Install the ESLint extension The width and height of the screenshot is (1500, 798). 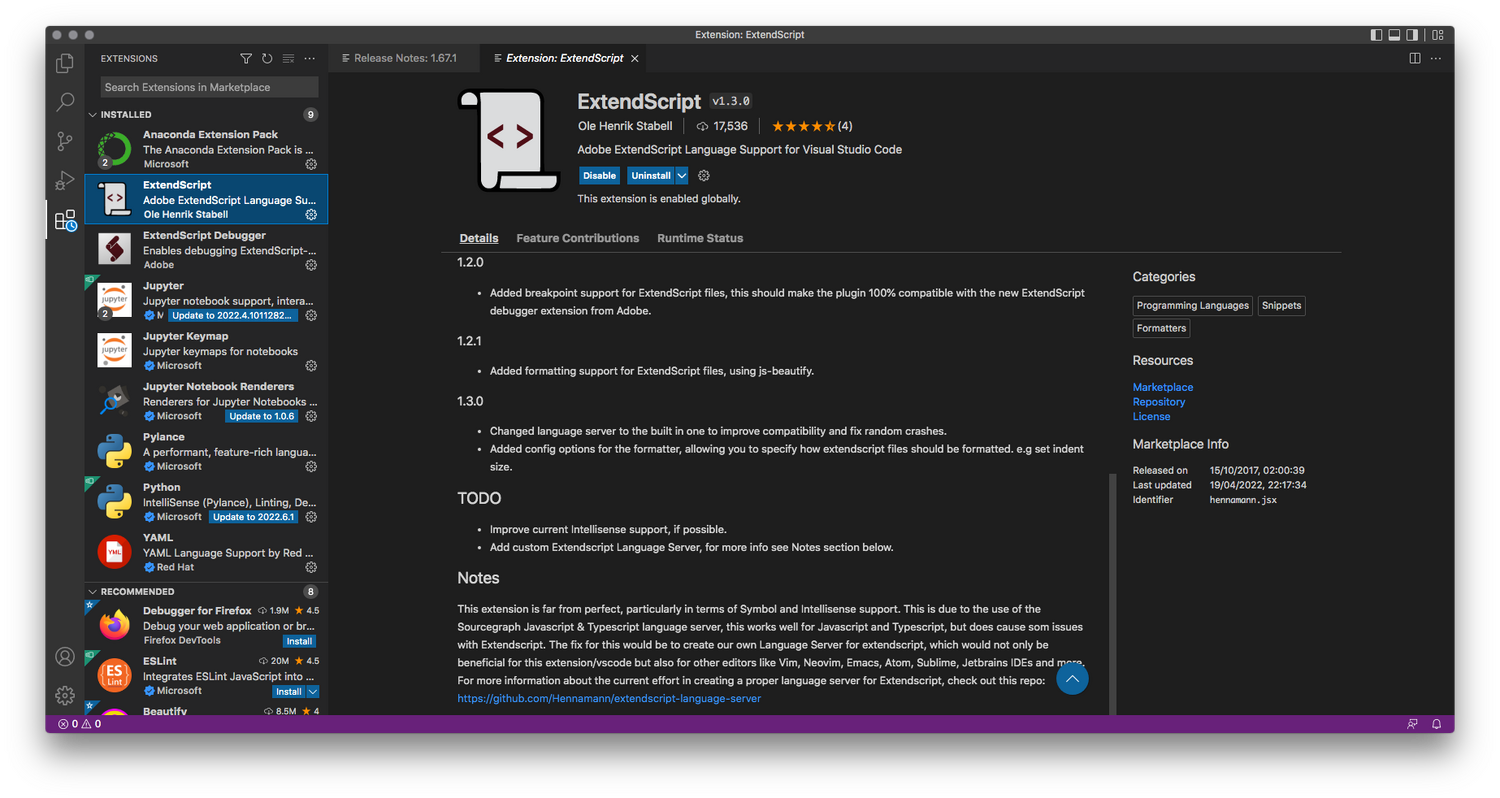coord(289,692)
